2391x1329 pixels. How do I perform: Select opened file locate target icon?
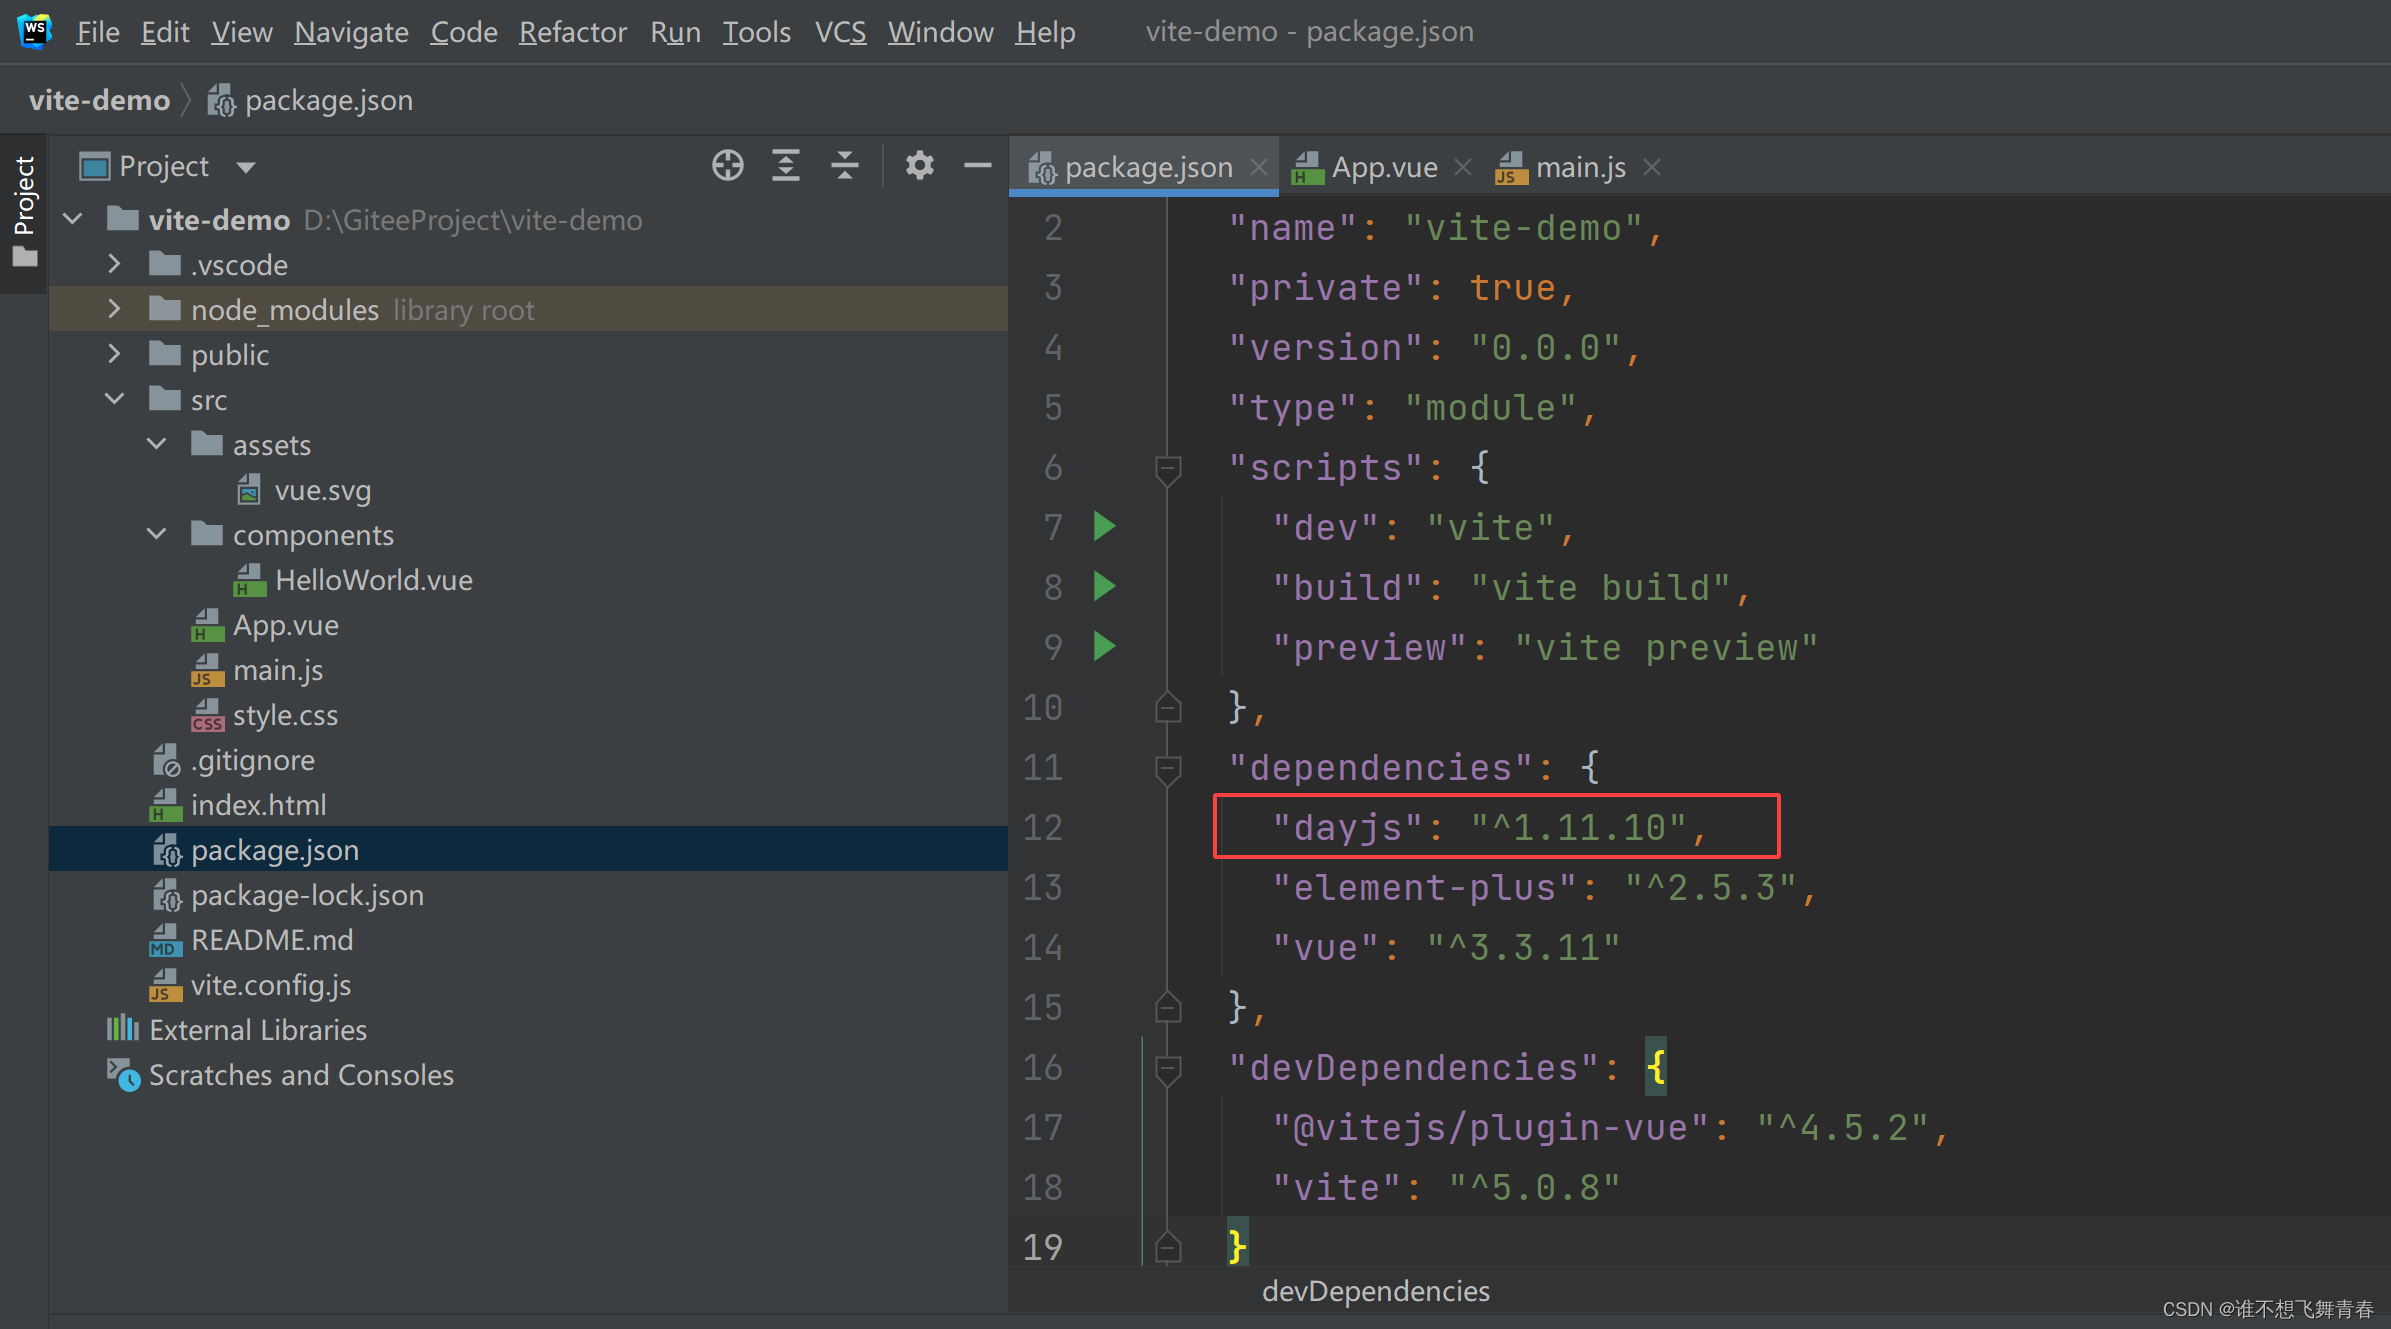pos(728,165)
